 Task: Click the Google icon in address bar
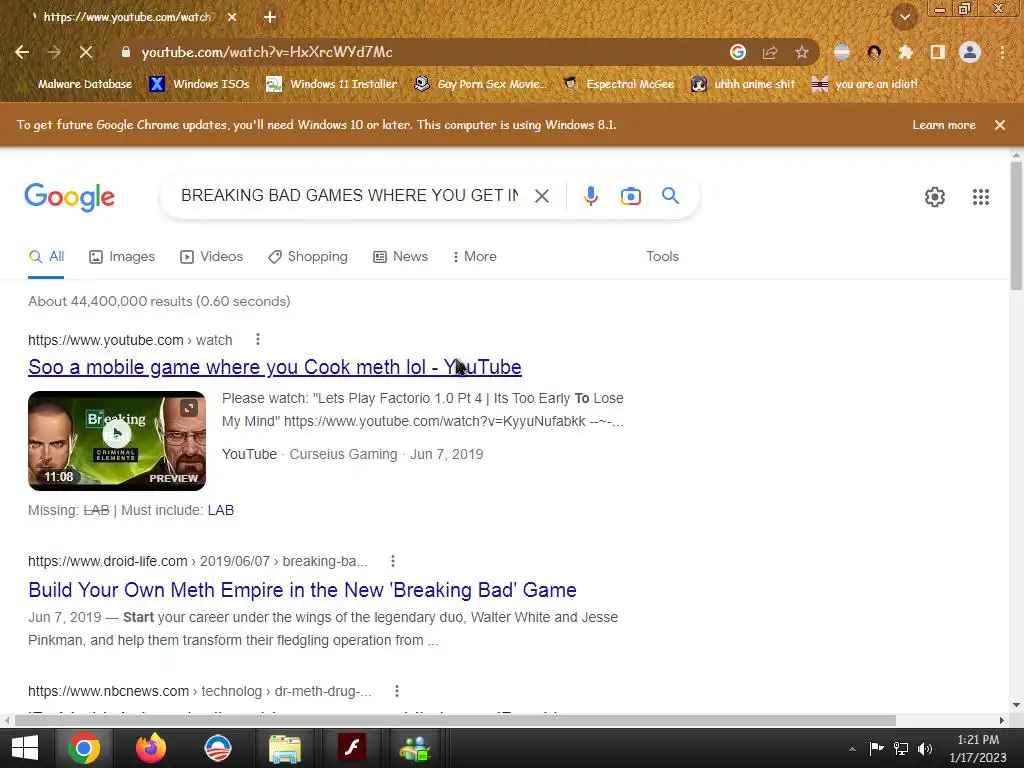point(738,52)
